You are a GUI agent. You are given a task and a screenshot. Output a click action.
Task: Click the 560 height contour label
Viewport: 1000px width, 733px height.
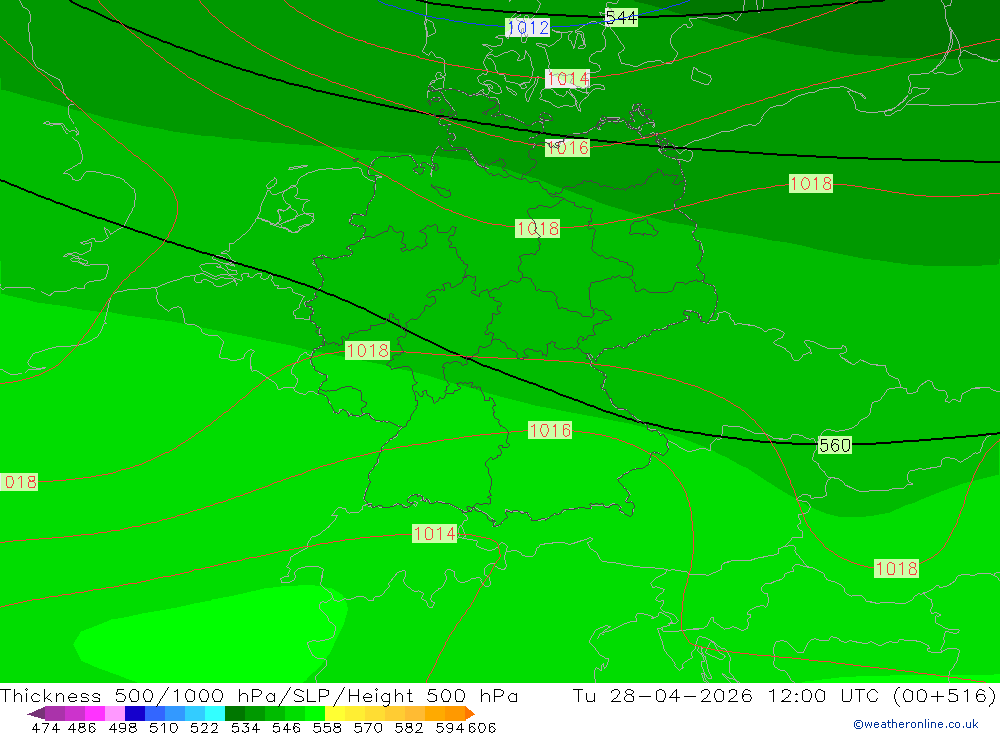click(834, 445)
